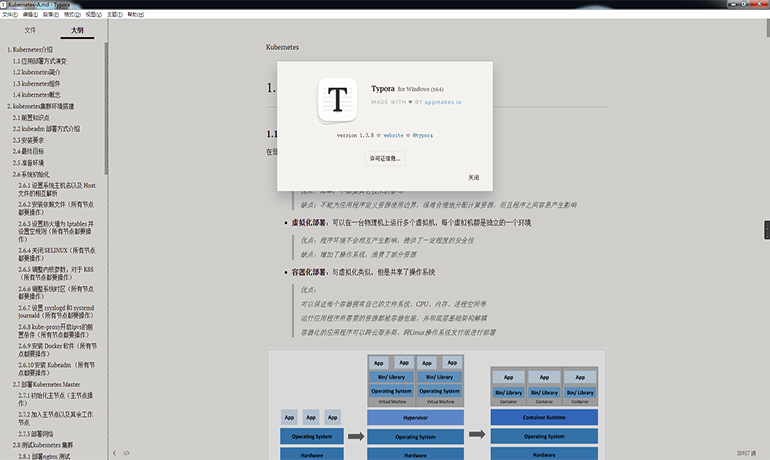Jump to outline item 2.2 kubeadm 部署方式介绍
Image resolution: width=770 pixels, height=460 pixels.
[x=46, y=129]
